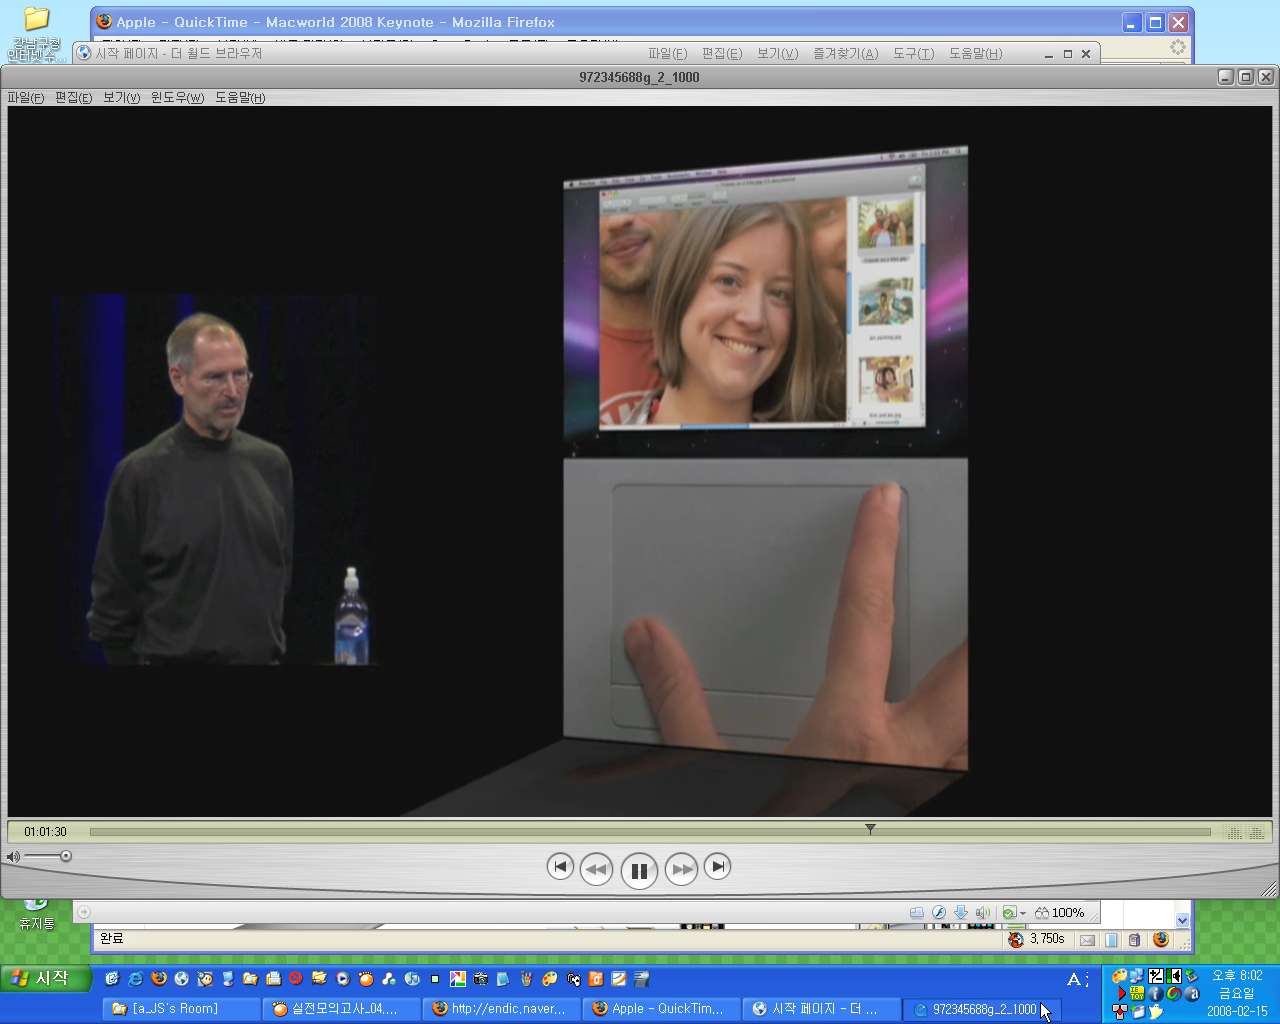Open QuickTime 편집(E) menu
This screenshot has height=1024, width=1280.
pos(73,98)
